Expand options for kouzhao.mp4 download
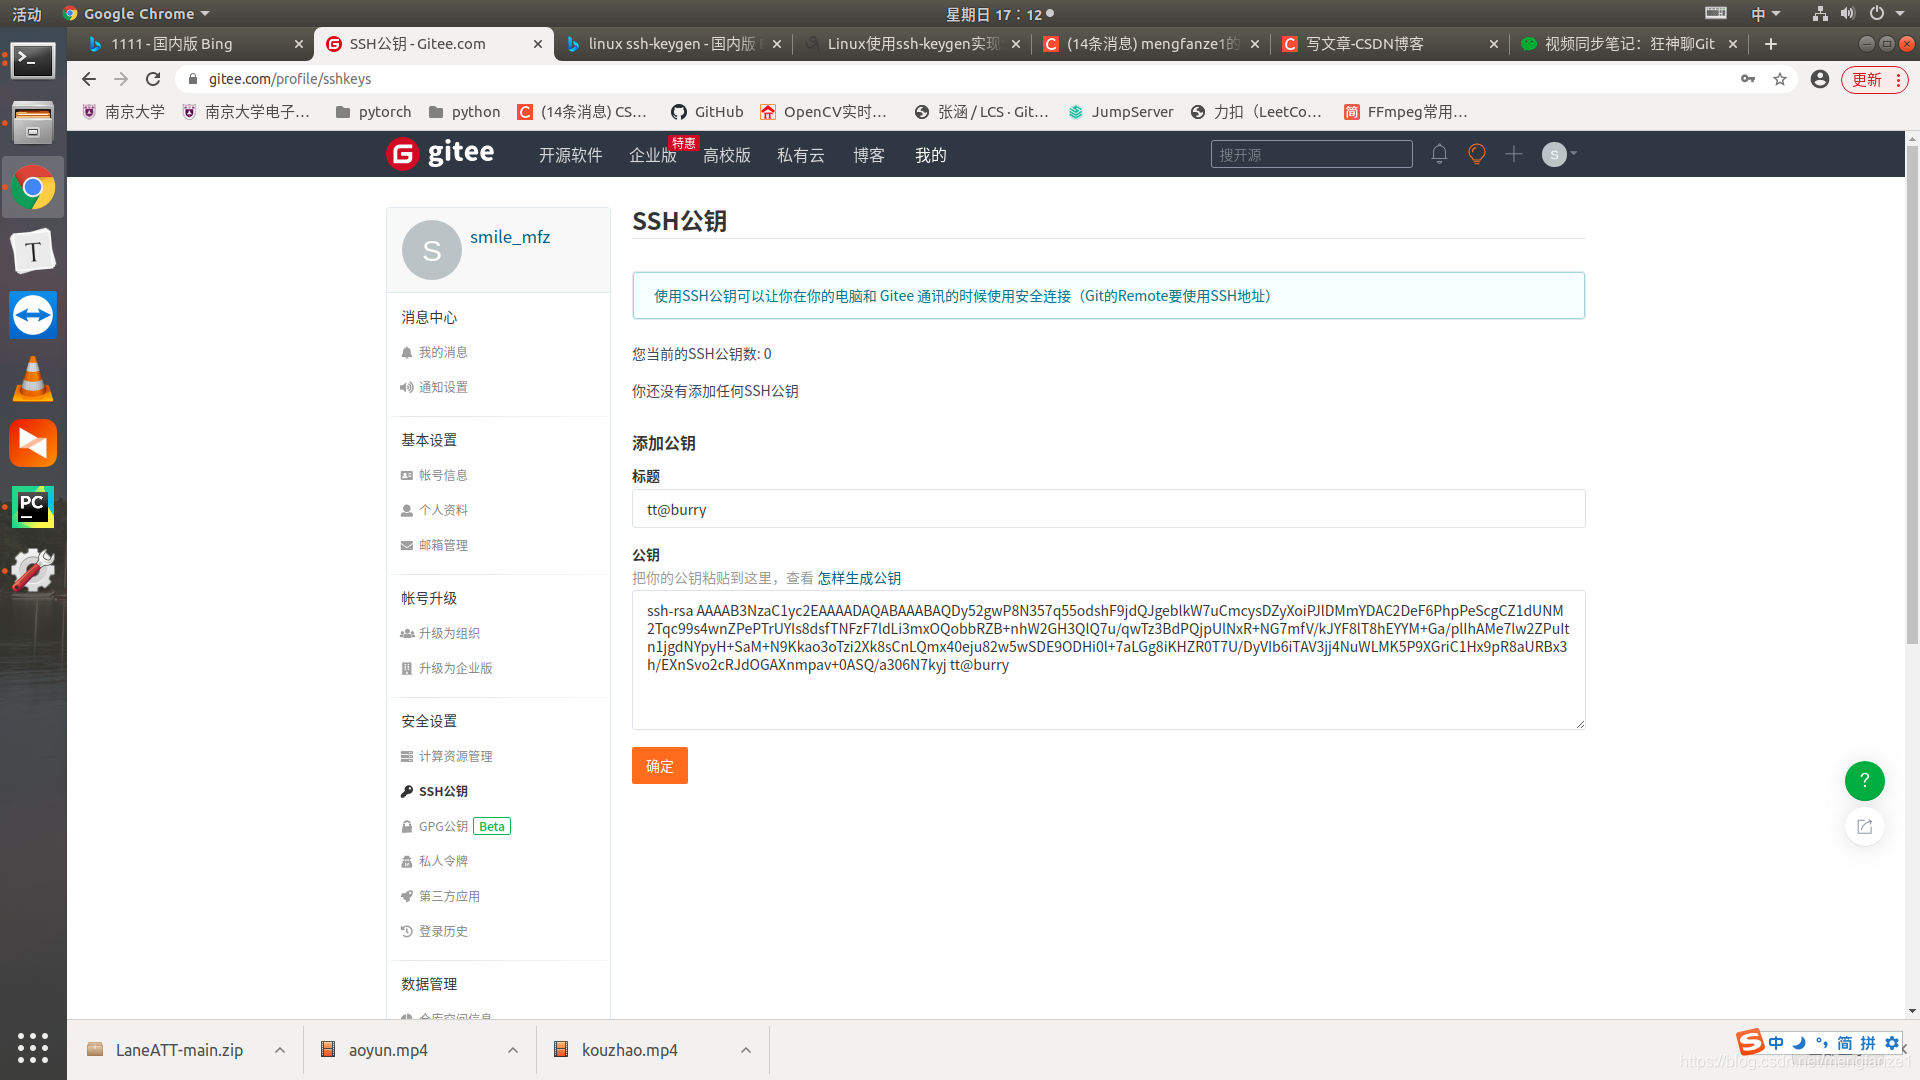Viewport: 1920px width, 1080px height. 746,1050
